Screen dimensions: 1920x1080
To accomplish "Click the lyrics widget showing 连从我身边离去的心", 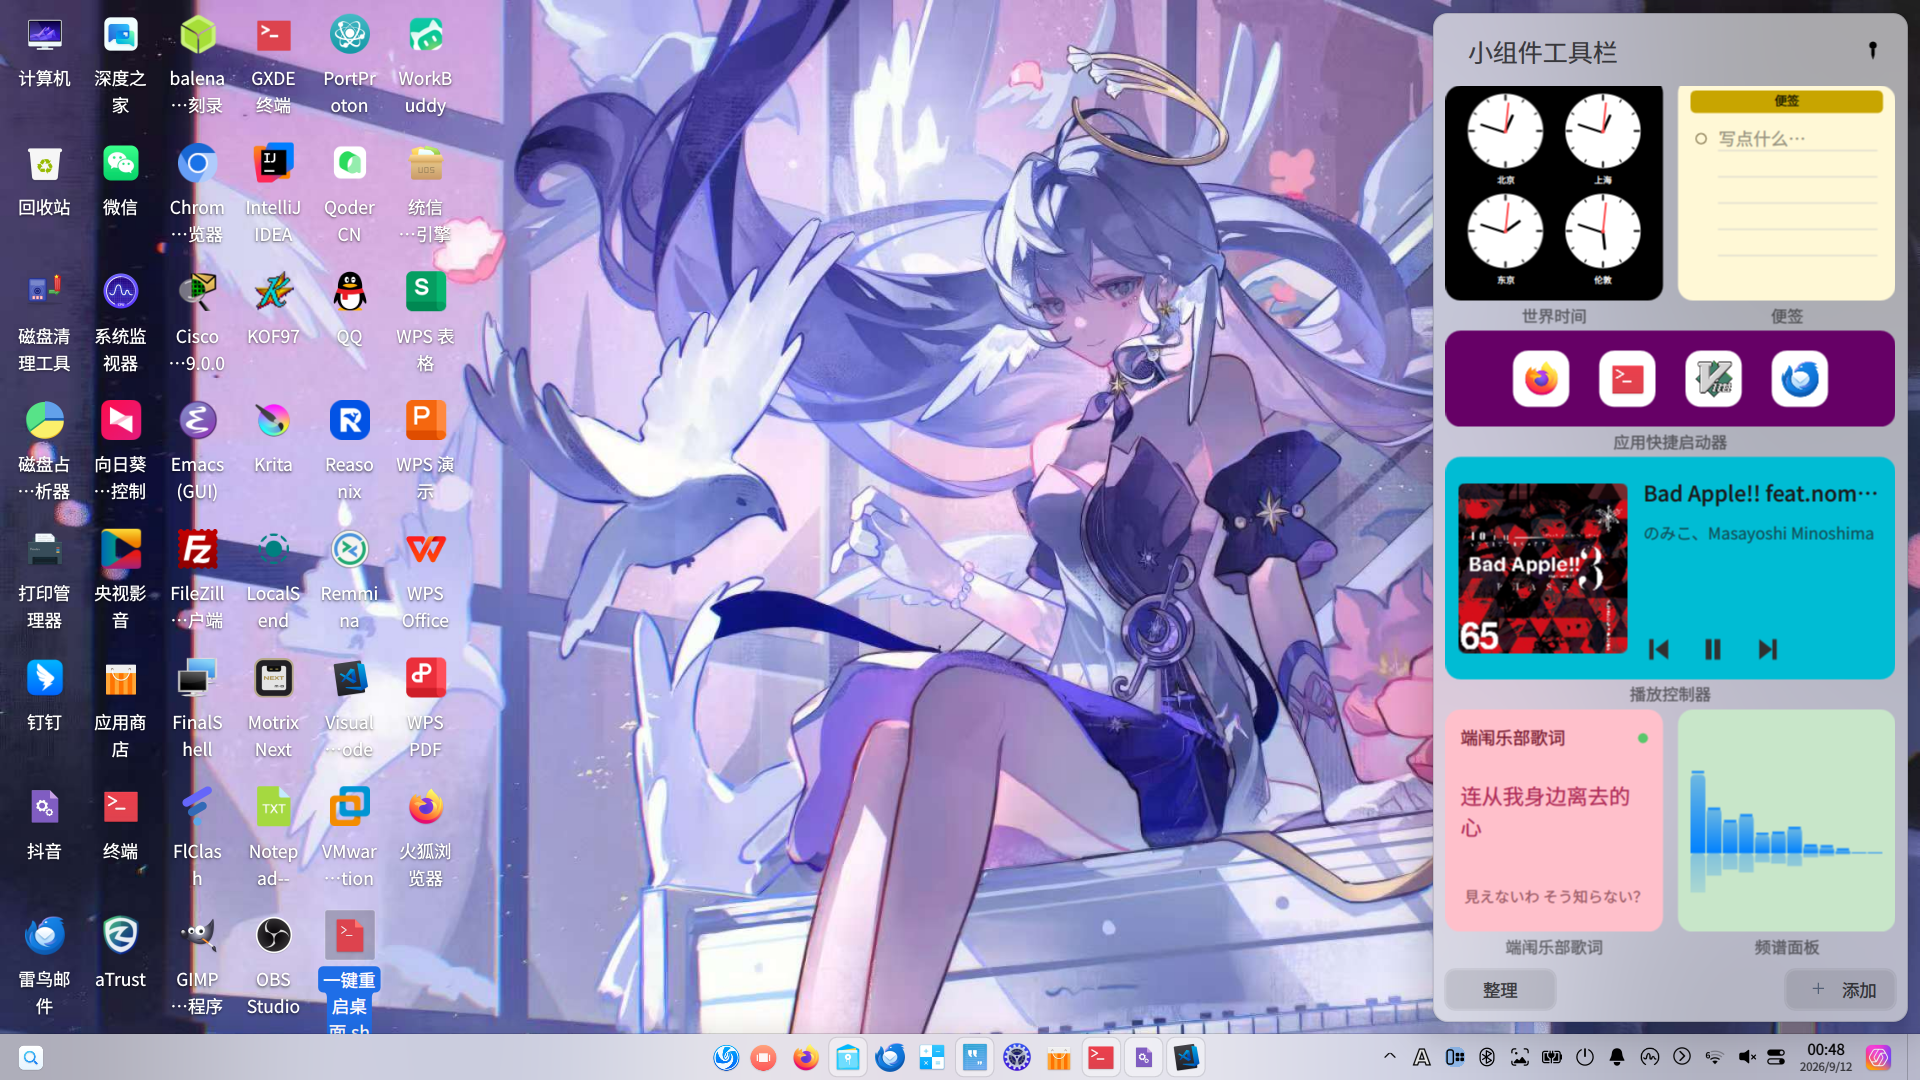I will point(1554,821).
